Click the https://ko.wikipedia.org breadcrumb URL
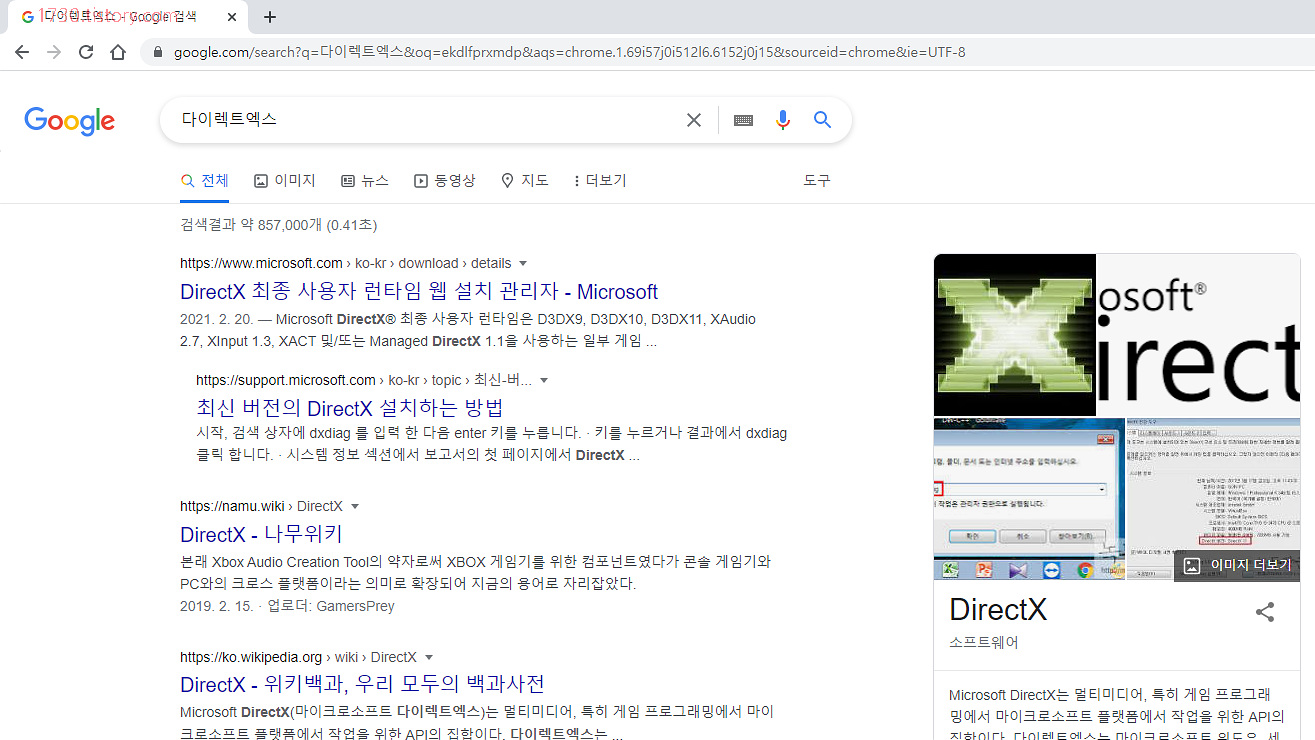The width and height of the screenshot is (1315, 740). click(251, 657)
